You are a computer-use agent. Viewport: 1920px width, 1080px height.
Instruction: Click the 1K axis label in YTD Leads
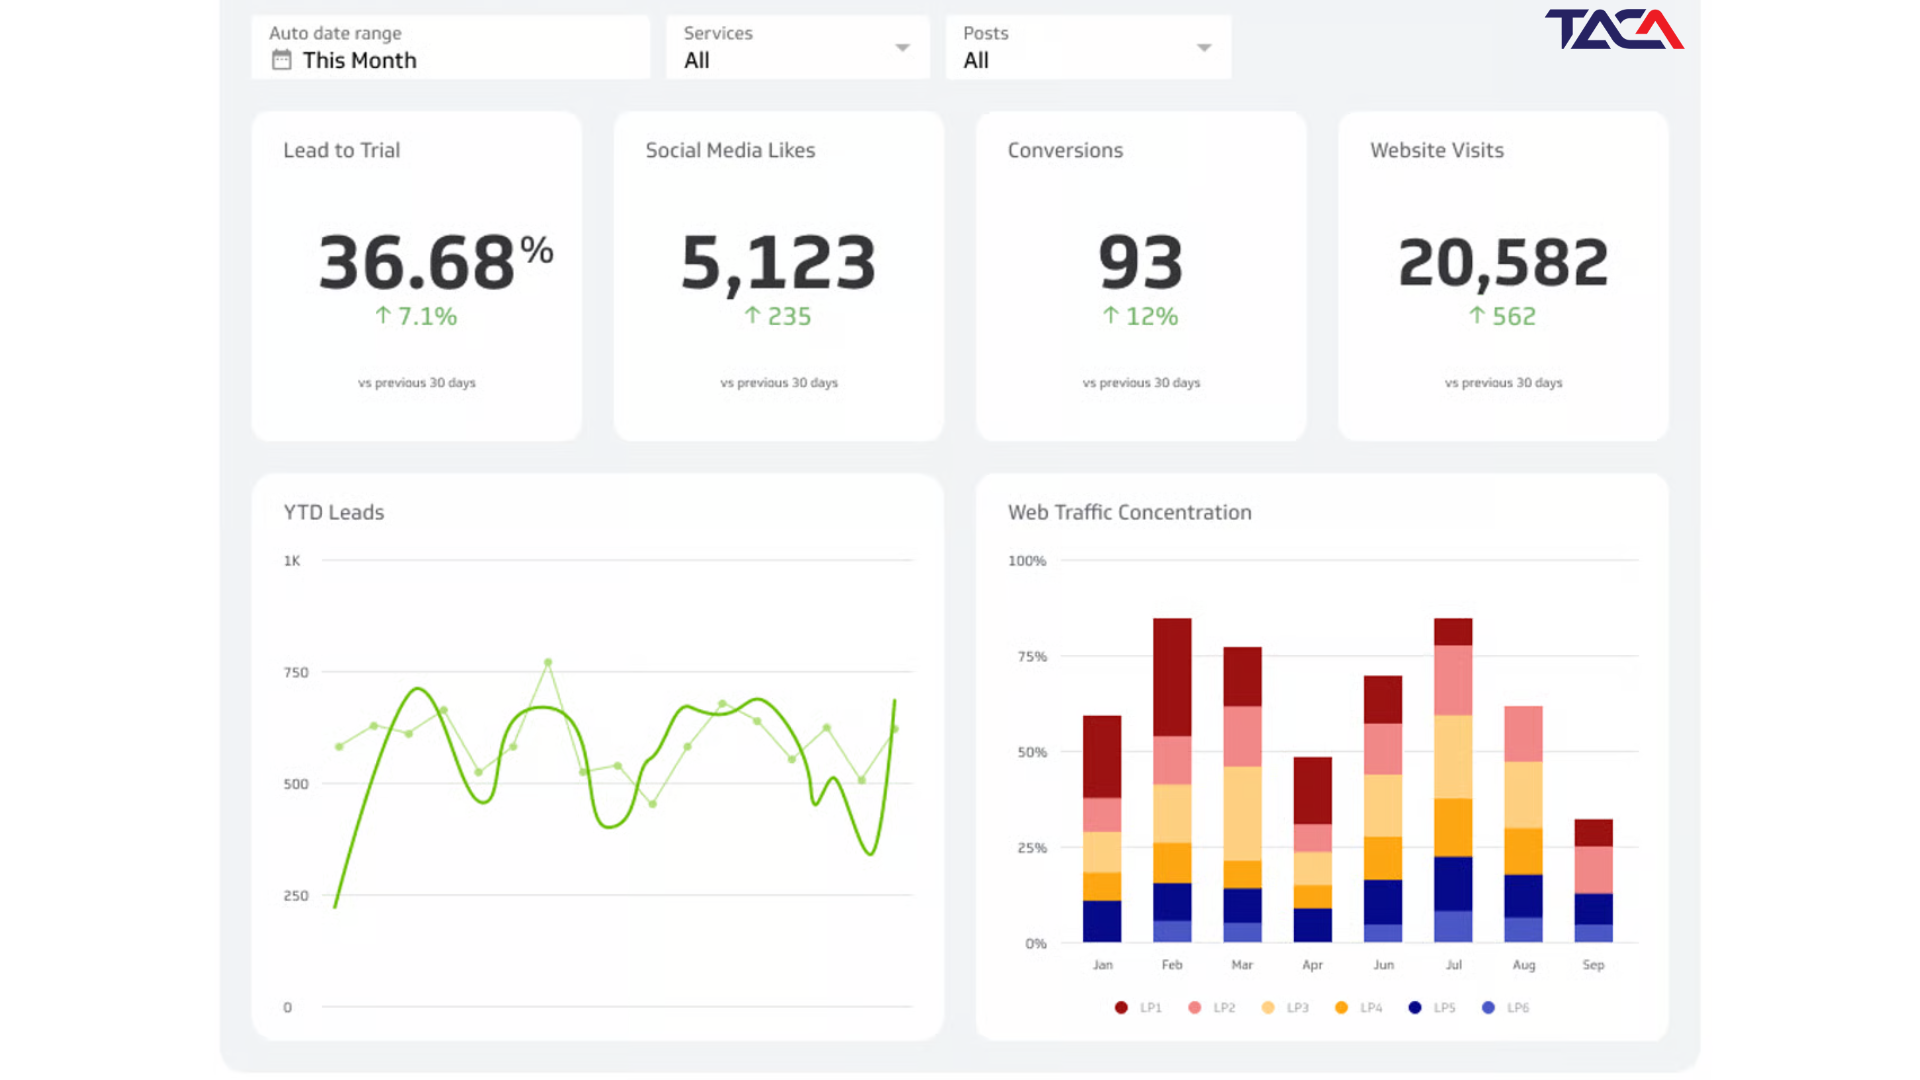click(292, 561)
